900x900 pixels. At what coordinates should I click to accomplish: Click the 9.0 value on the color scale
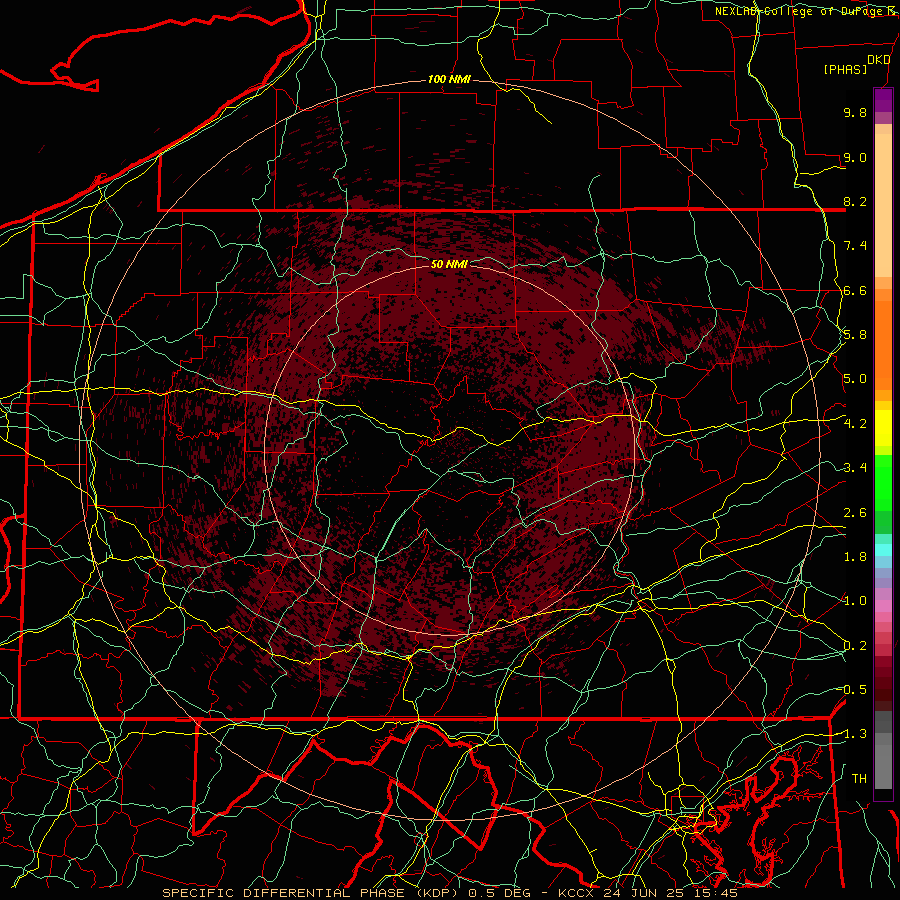[855, 157]
